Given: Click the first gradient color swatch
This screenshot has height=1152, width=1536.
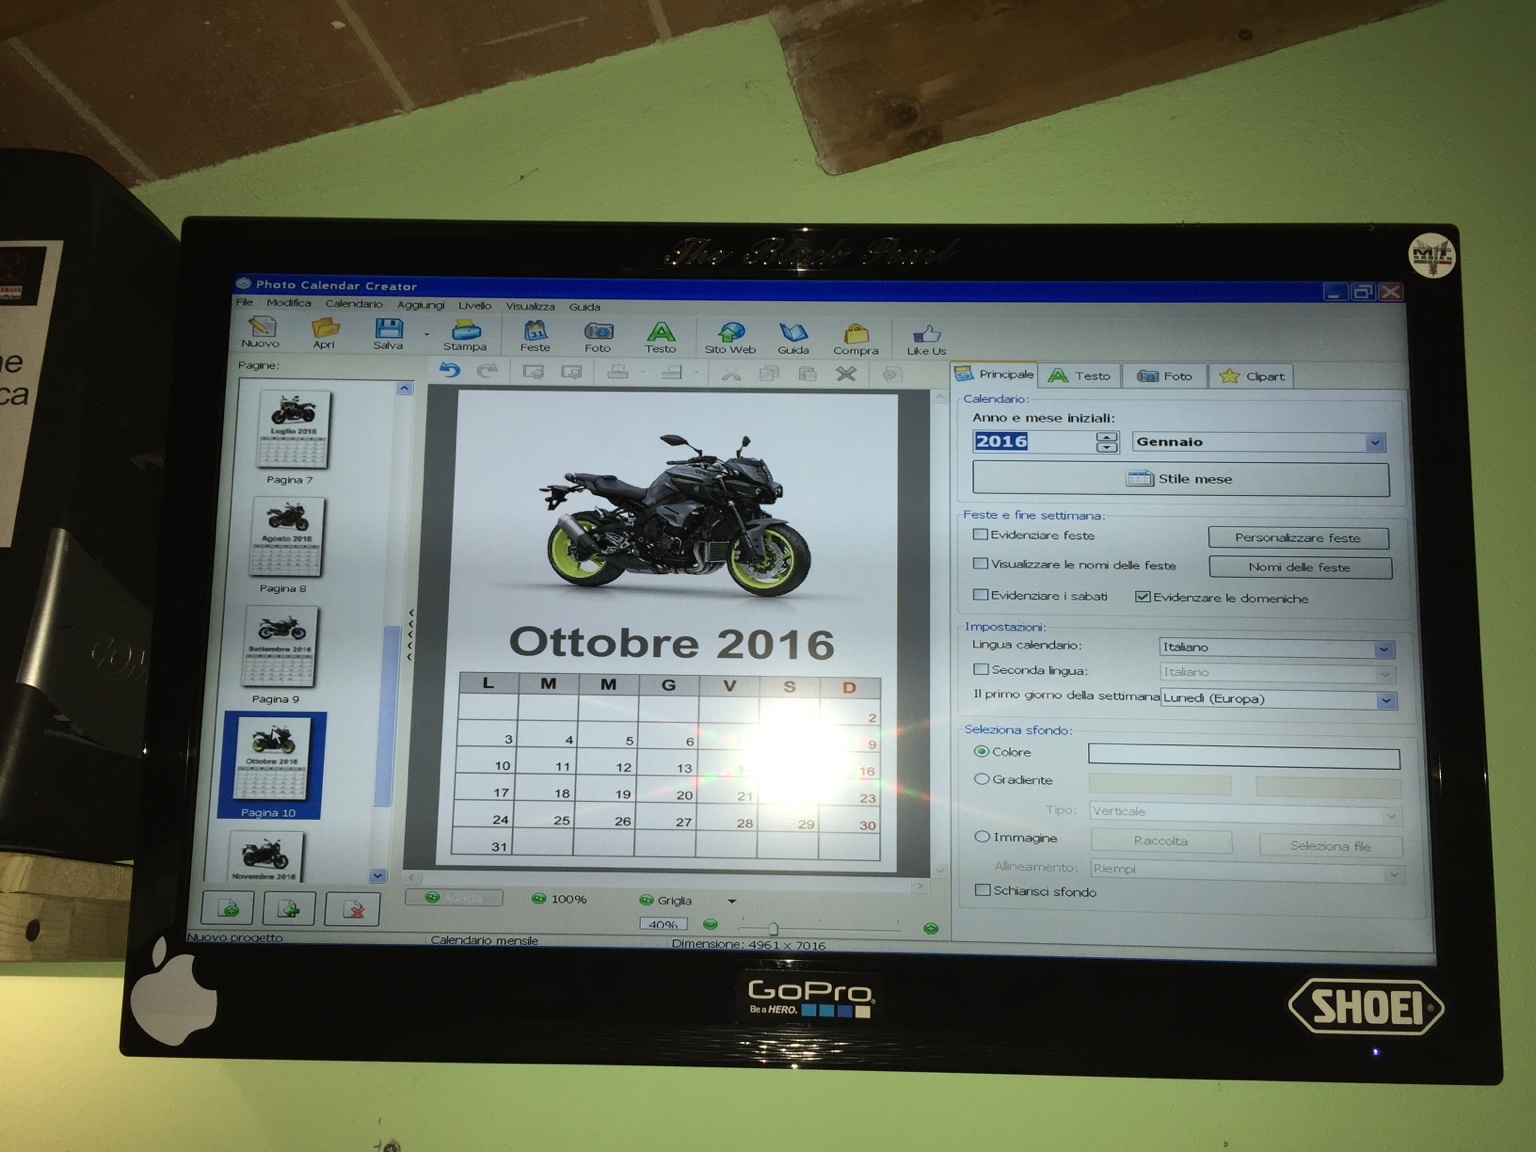Looking at the screenshot, I should (x=1160, y=785).
